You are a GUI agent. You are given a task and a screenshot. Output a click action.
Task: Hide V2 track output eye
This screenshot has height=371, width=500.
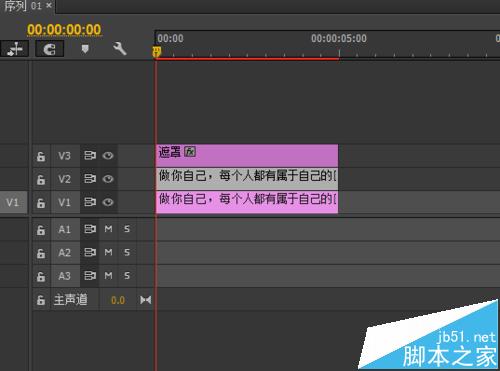coord(108,179)
